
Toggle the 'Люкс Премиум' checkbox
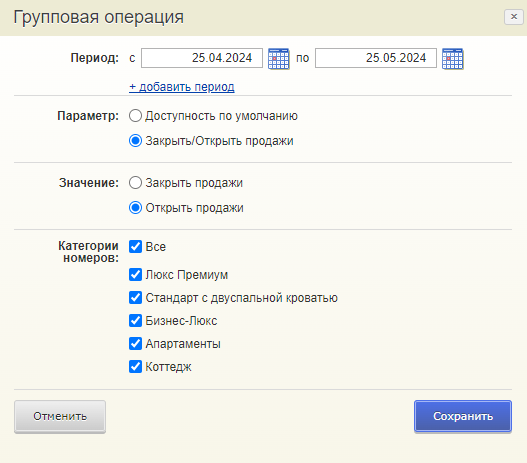(135, 275)
